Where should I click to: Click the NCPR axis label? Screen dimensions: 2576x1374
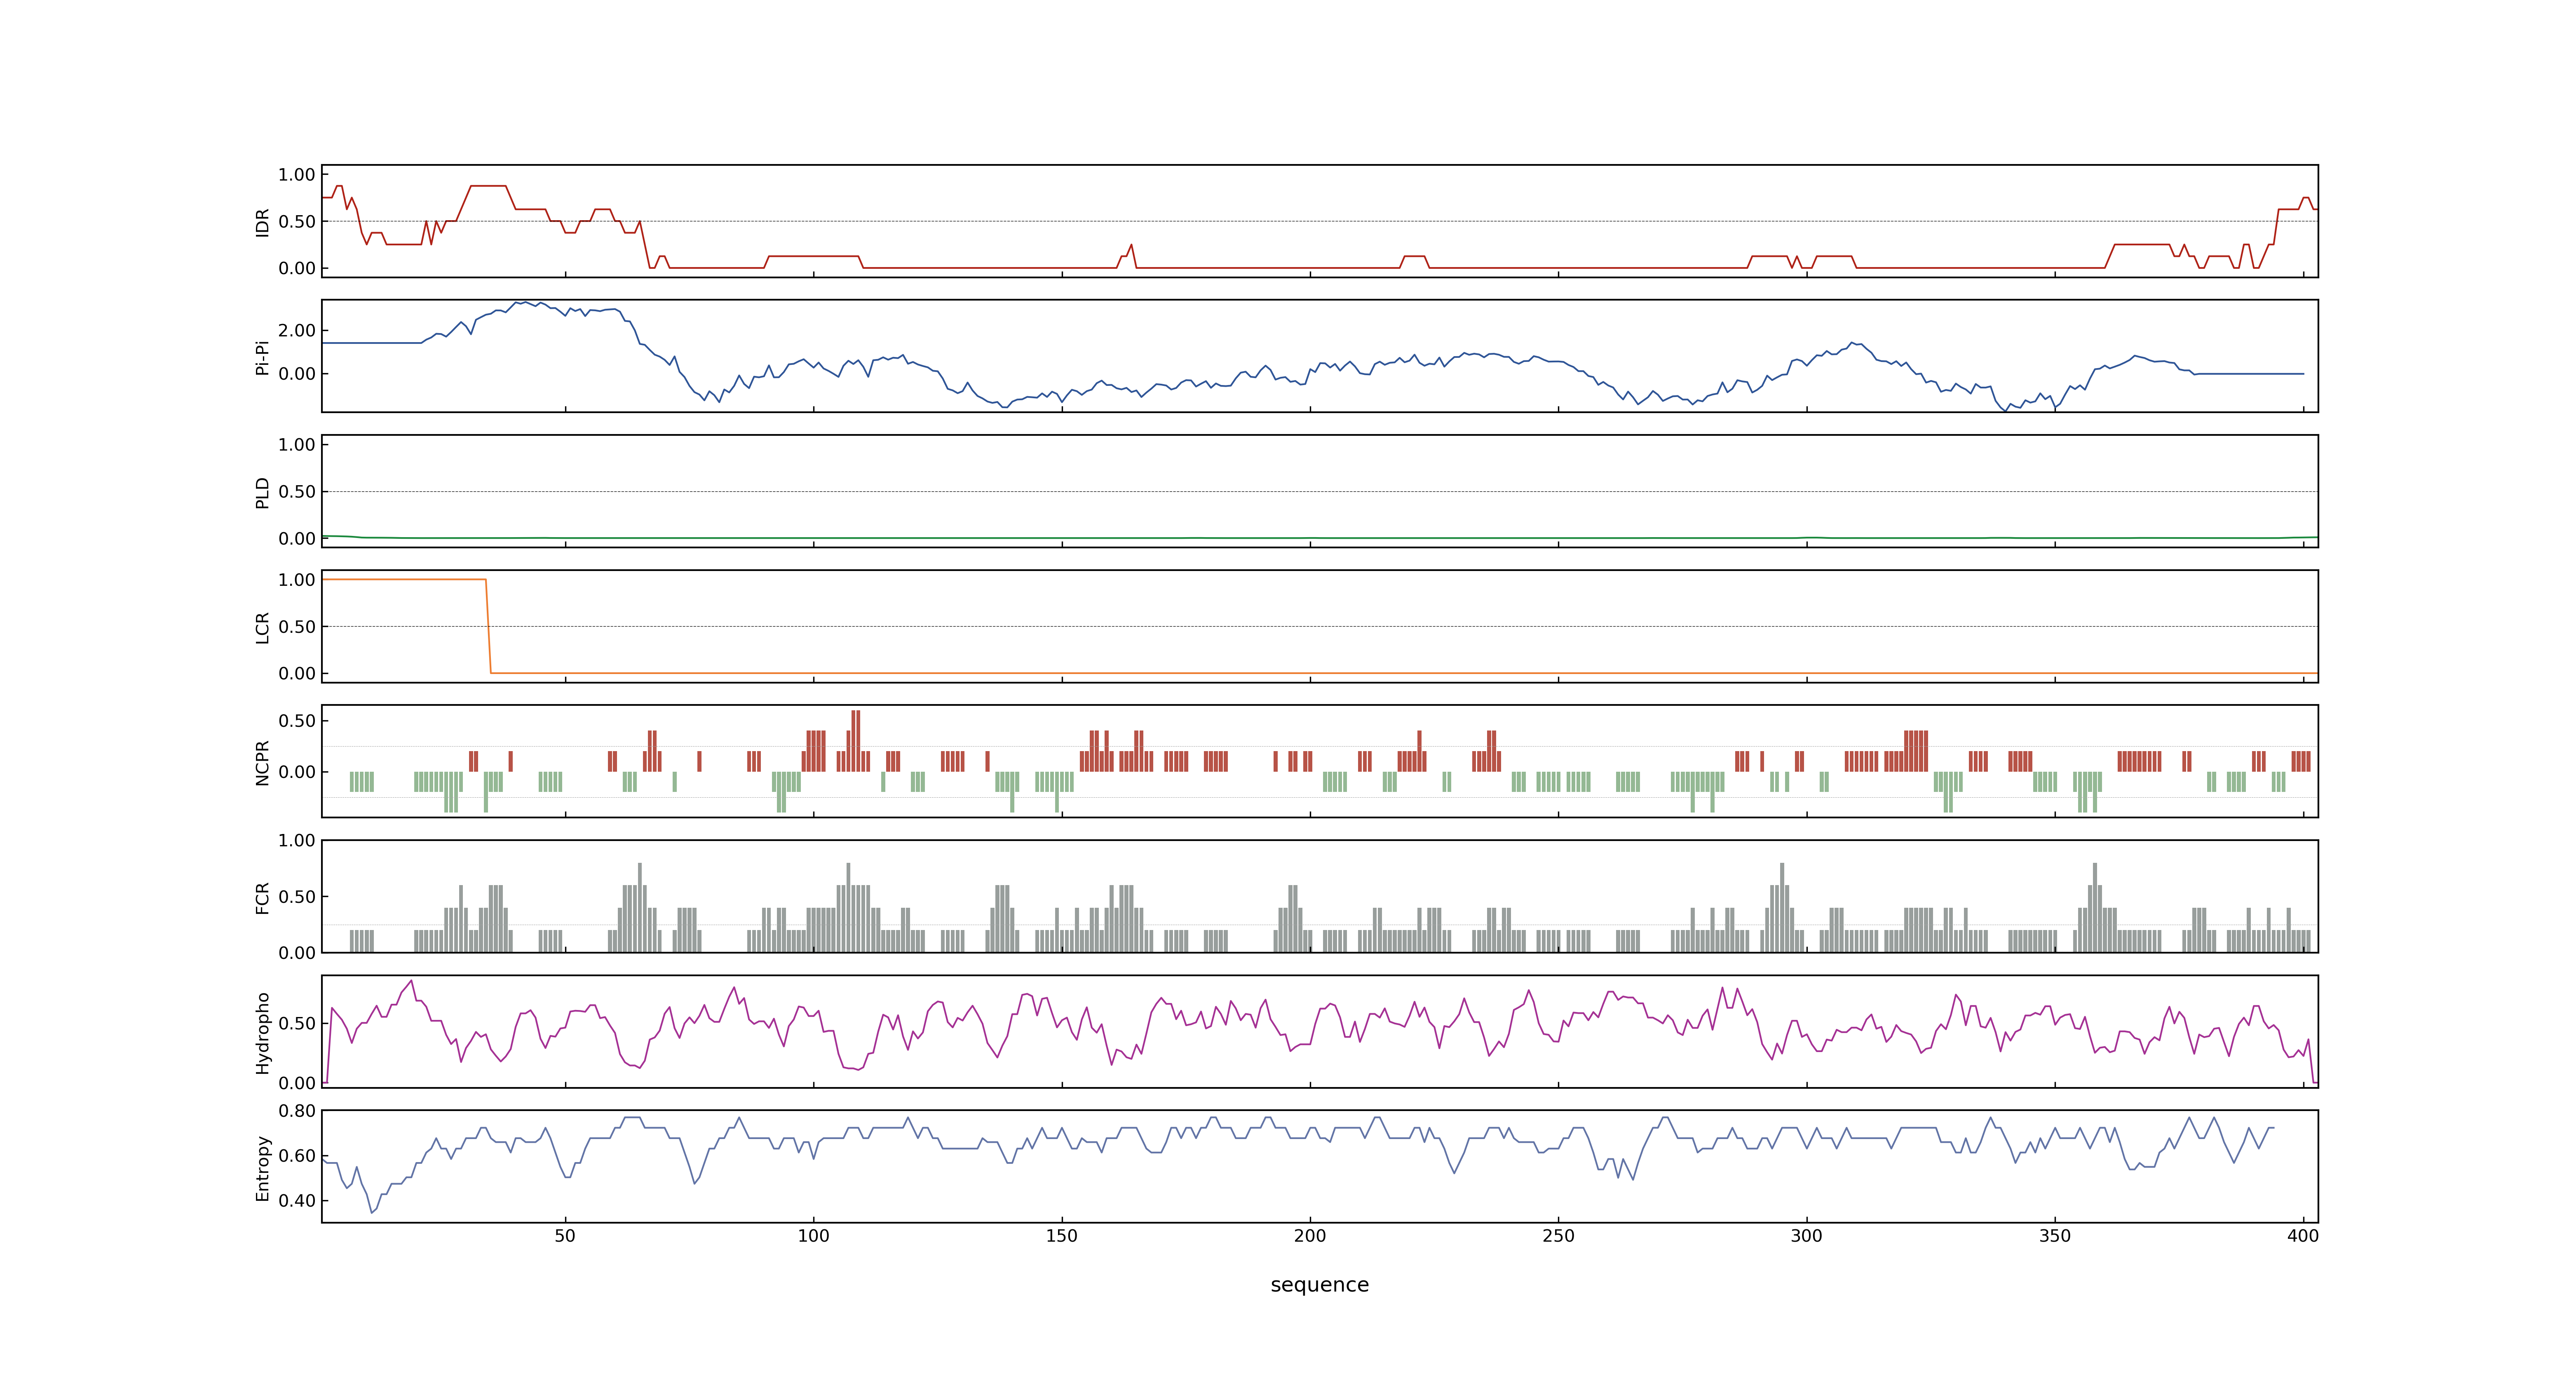click(x=263, y=763)
